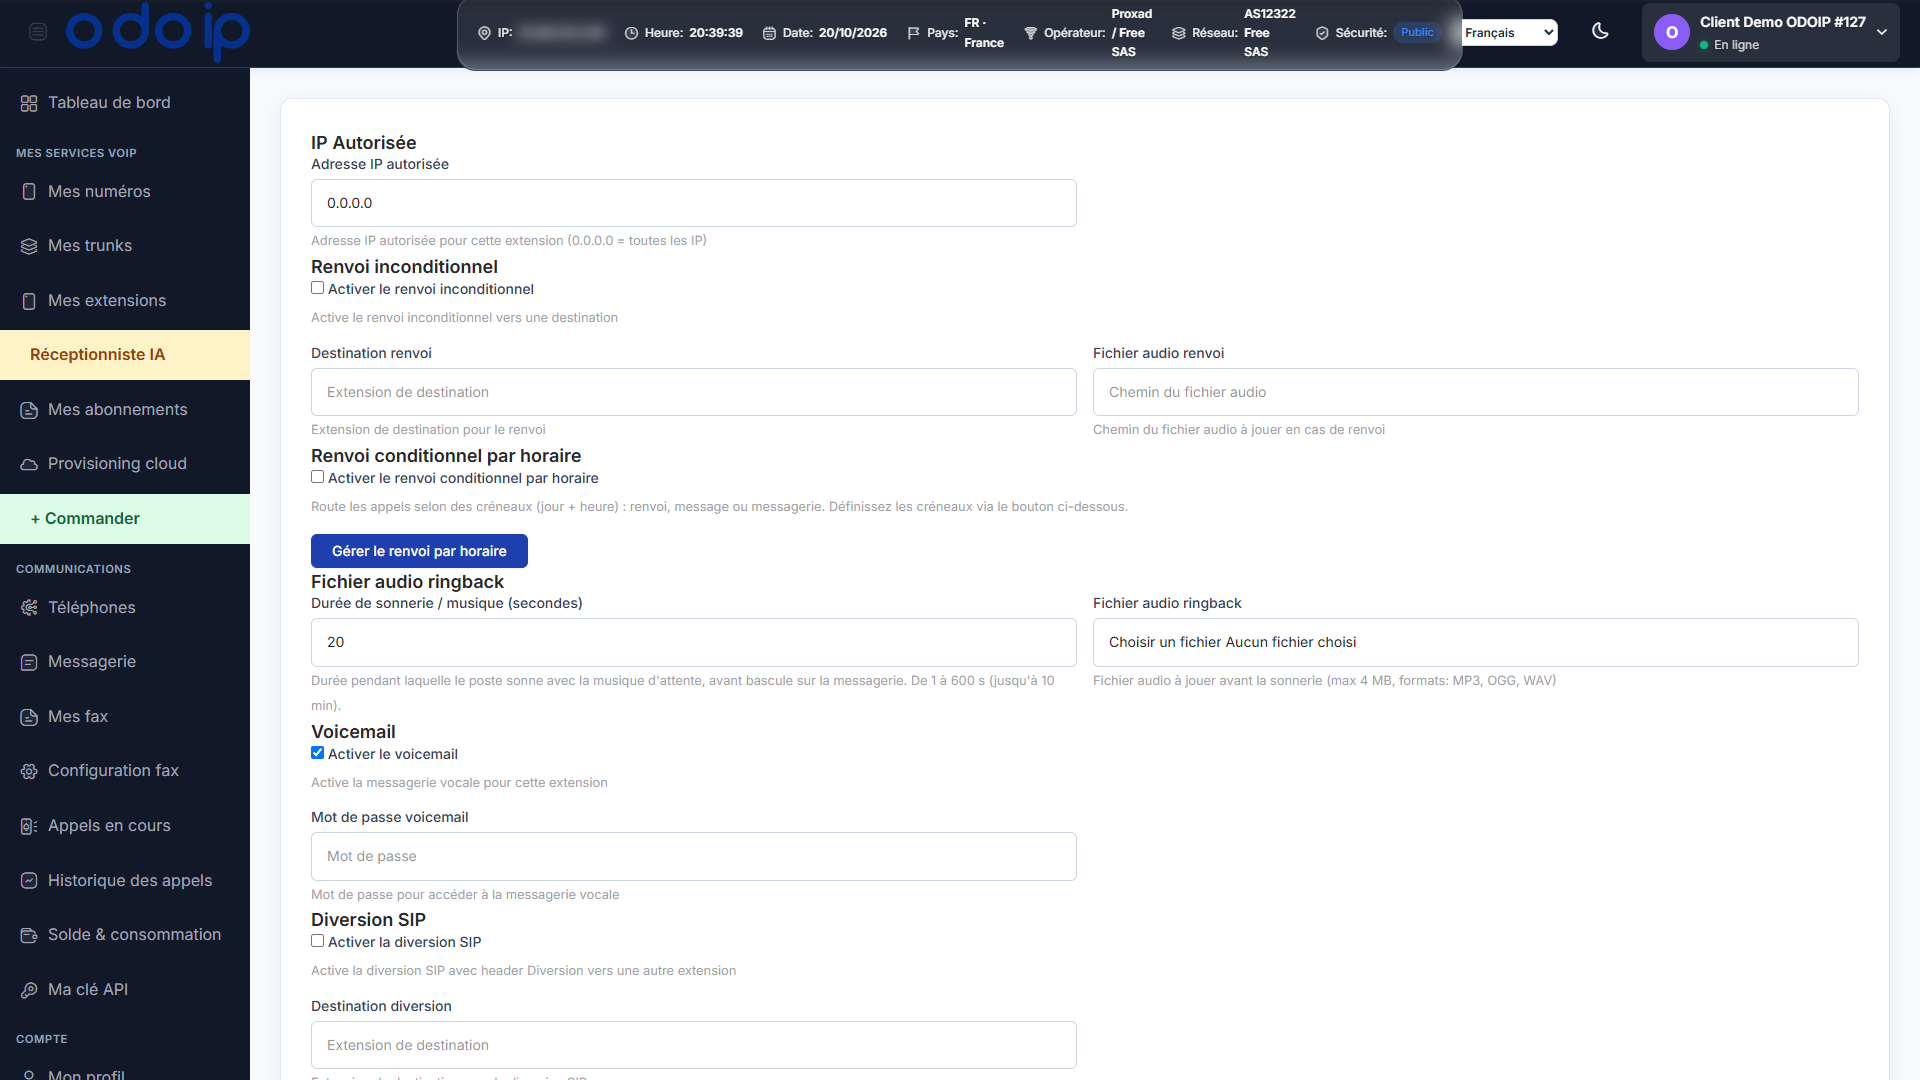Click the Destination renvoi extension field
This screenshot has height=1080, width=1920.
[693, 392]
